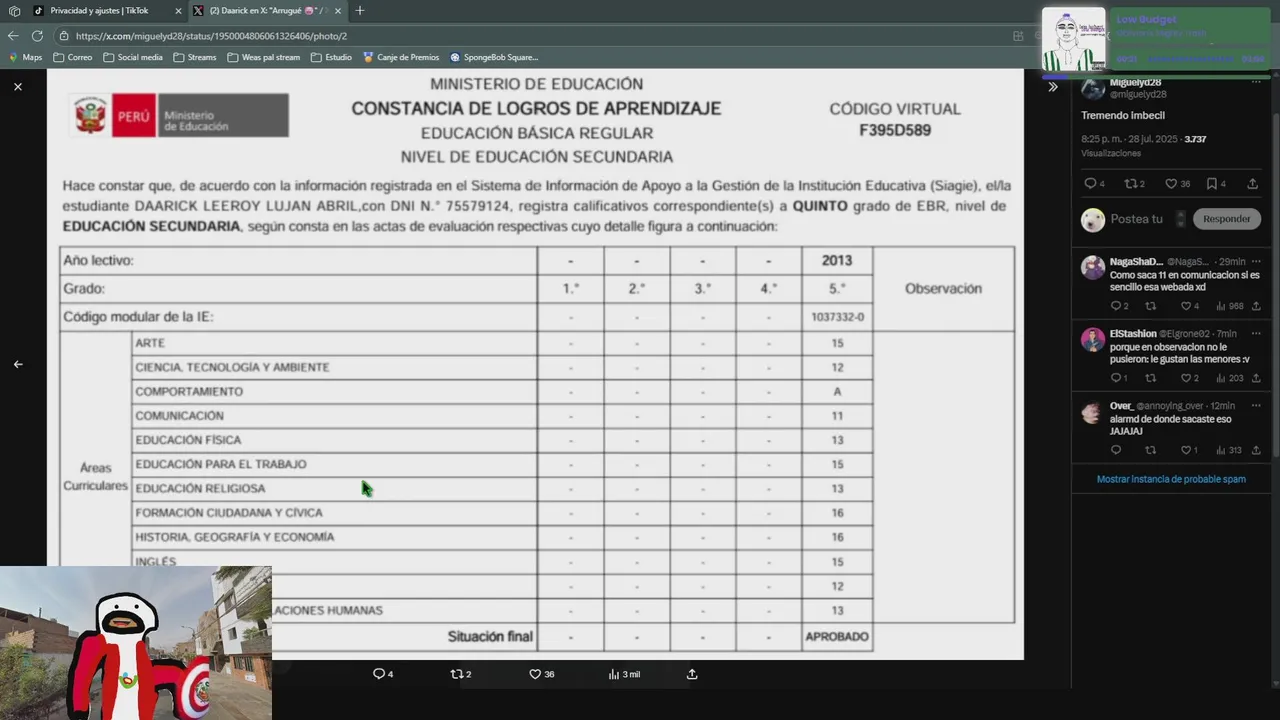
Task: Like Over_'s comment
Action: [1185, 450]
